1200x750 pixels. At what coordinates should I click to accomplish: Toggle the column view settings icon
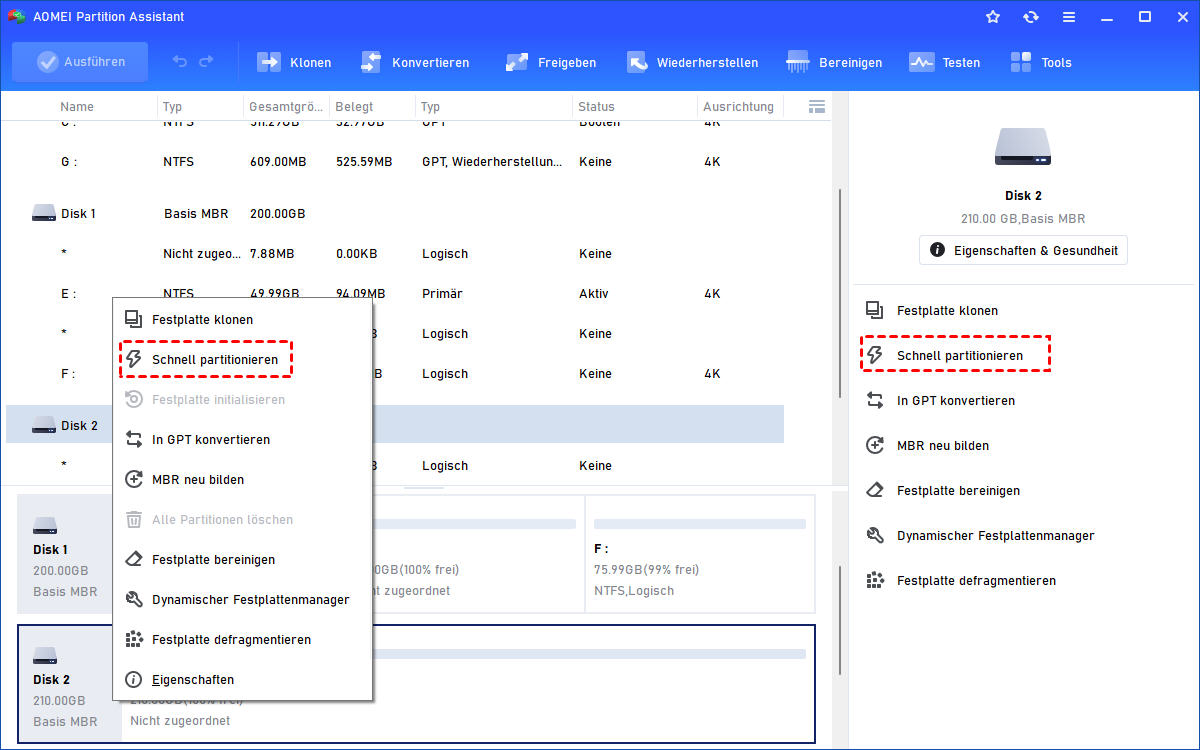click(x=817, y=106)
